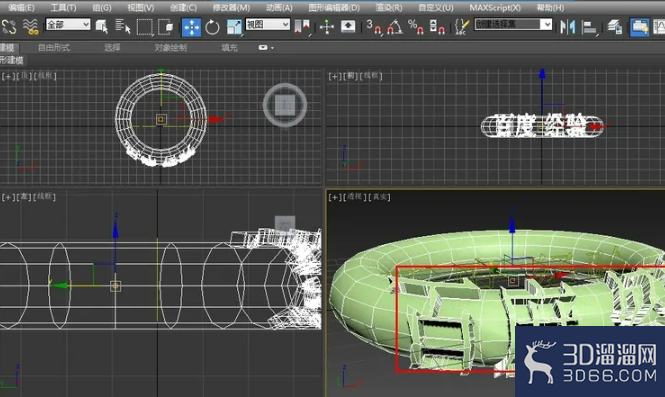Click the Unlink Selection tool
Viewport: 665px width, 397px height.
click(x=9, y=27)
